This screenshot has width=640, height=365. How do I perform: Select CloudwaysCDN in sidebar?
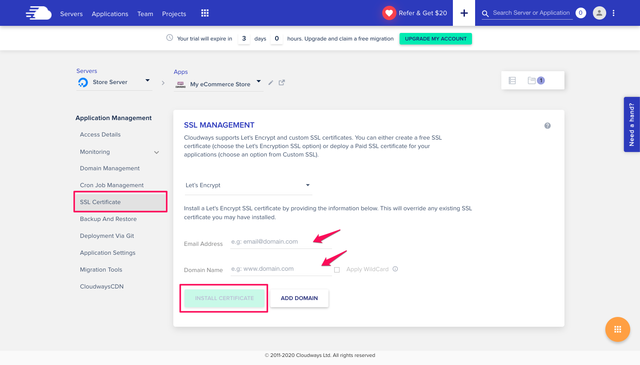[x=102, y=287]
